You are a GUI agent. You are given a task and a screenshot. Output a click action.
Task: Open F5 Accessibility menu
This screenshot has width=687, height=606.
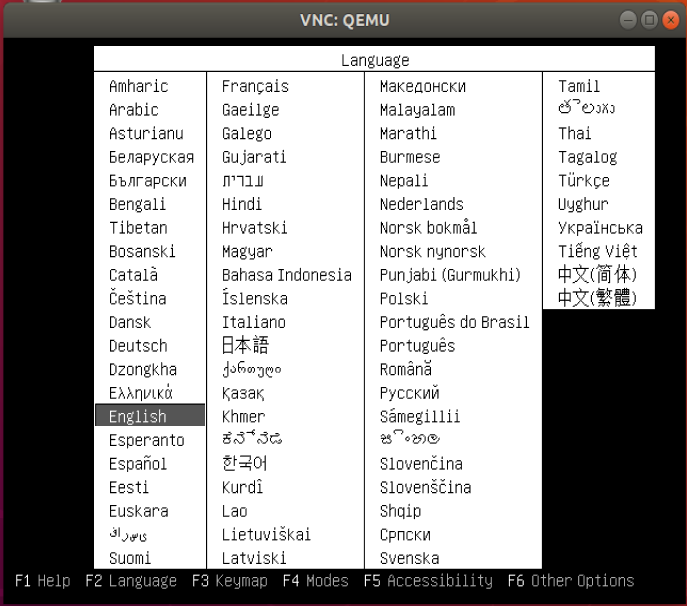428,581
